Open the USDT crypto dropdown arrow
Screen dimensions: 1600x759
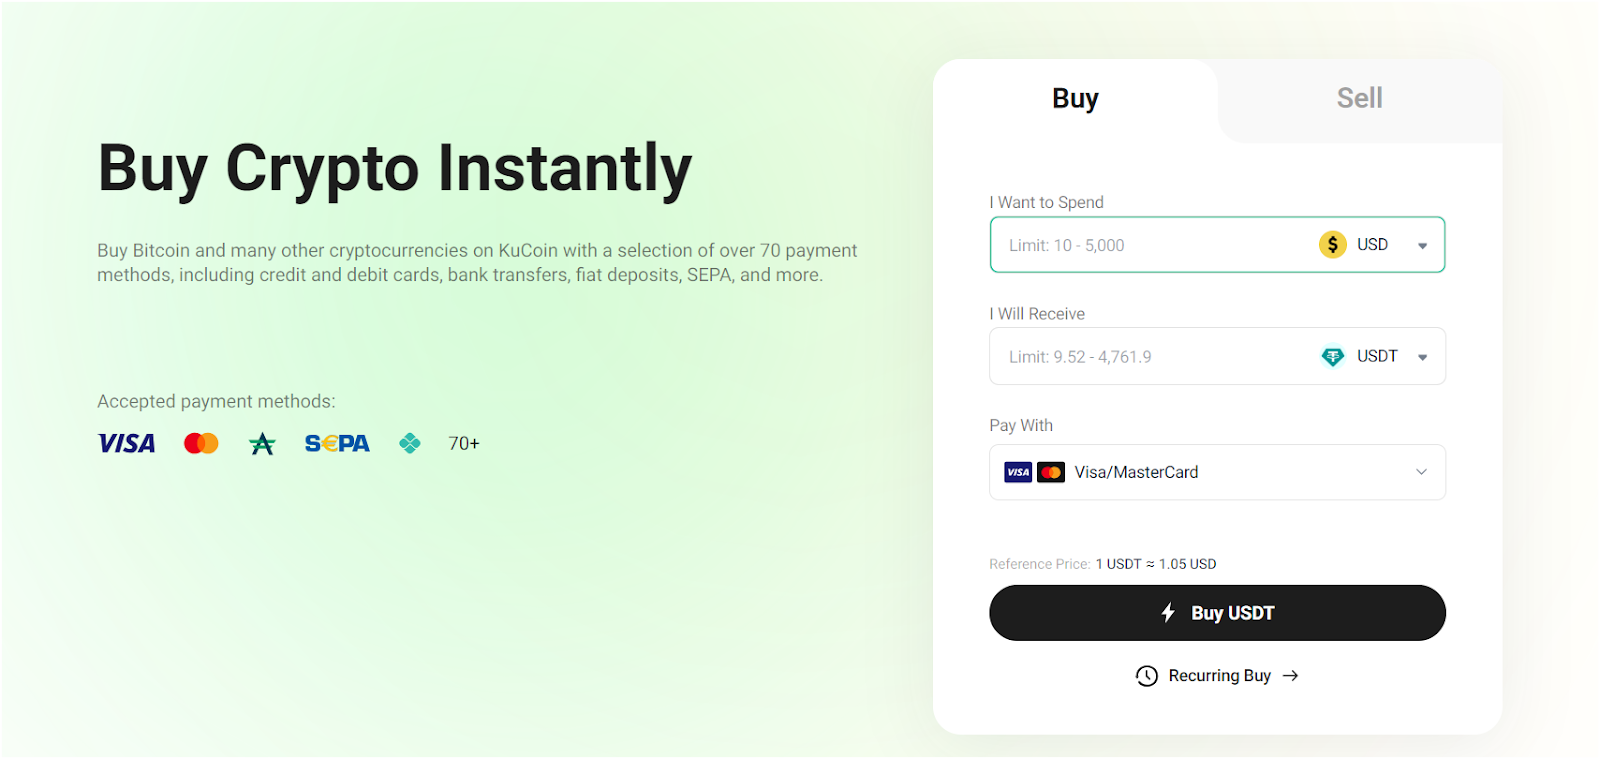[x=1422, y=357]
